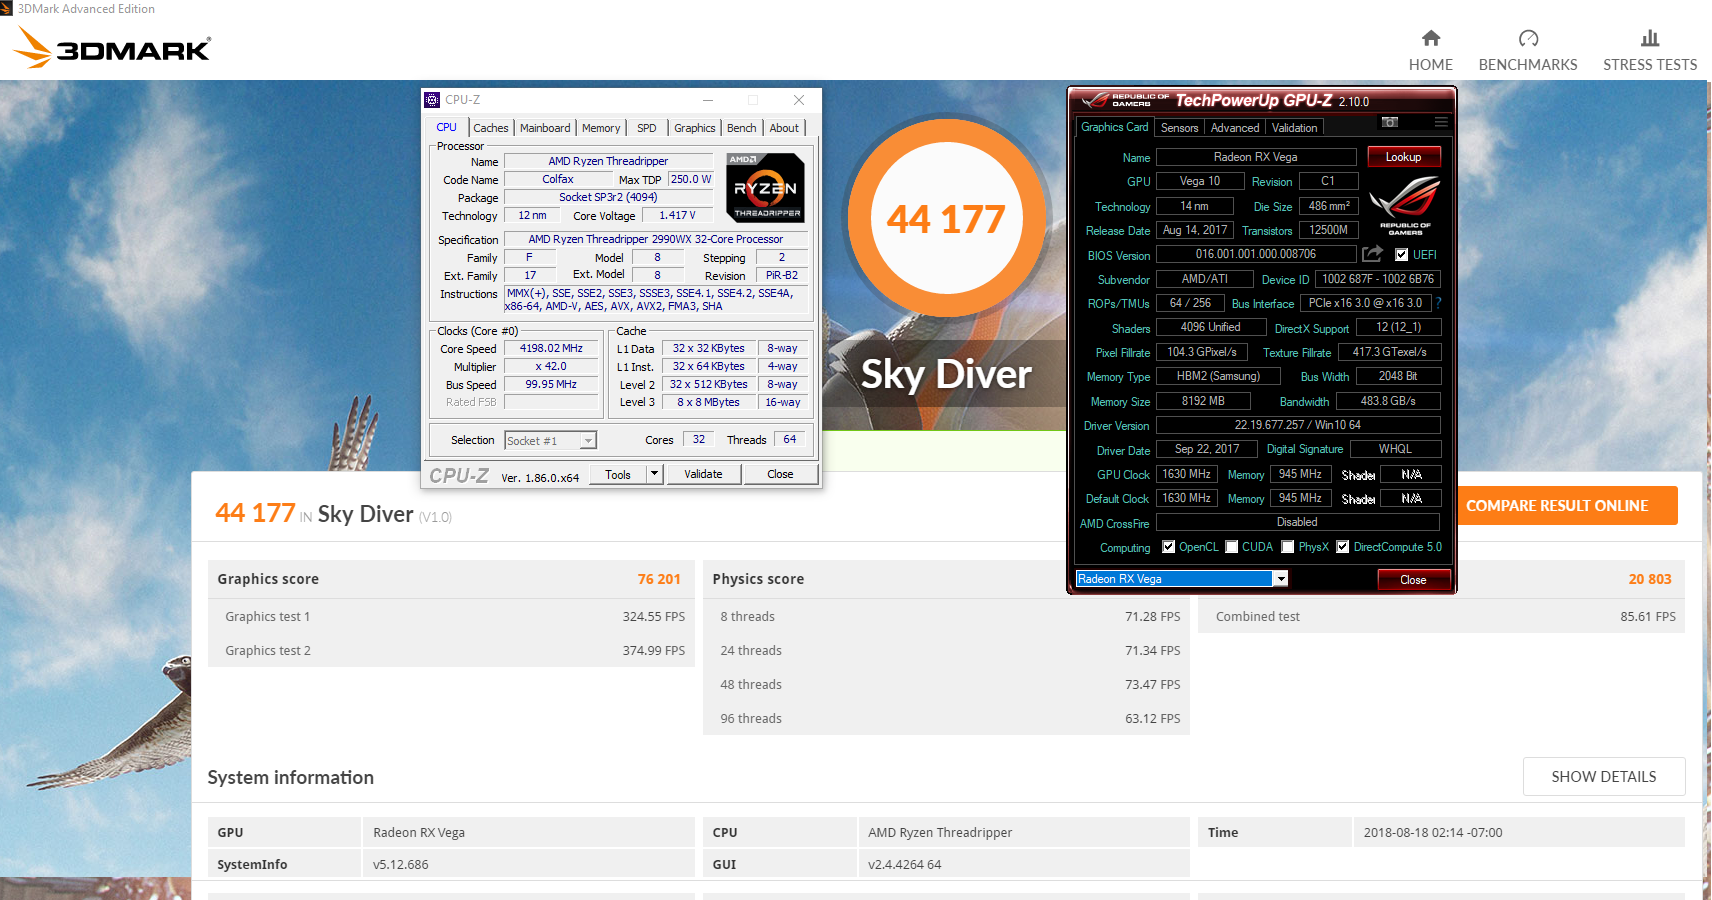Click the Show Details button
The image size is (1712, 900).
1604,777
